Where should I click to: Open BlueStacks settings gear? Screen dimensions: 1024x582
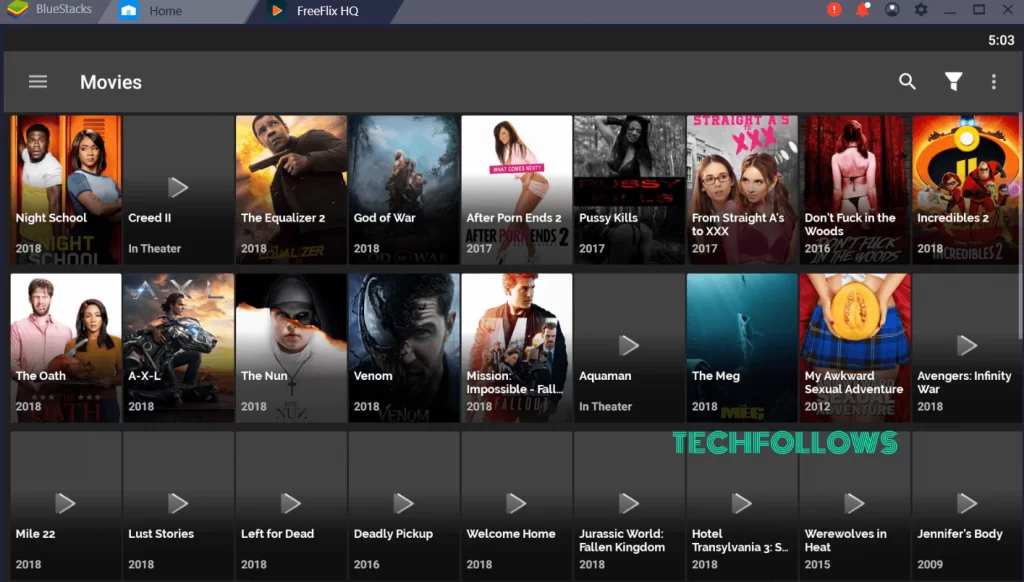click(921, 10)
